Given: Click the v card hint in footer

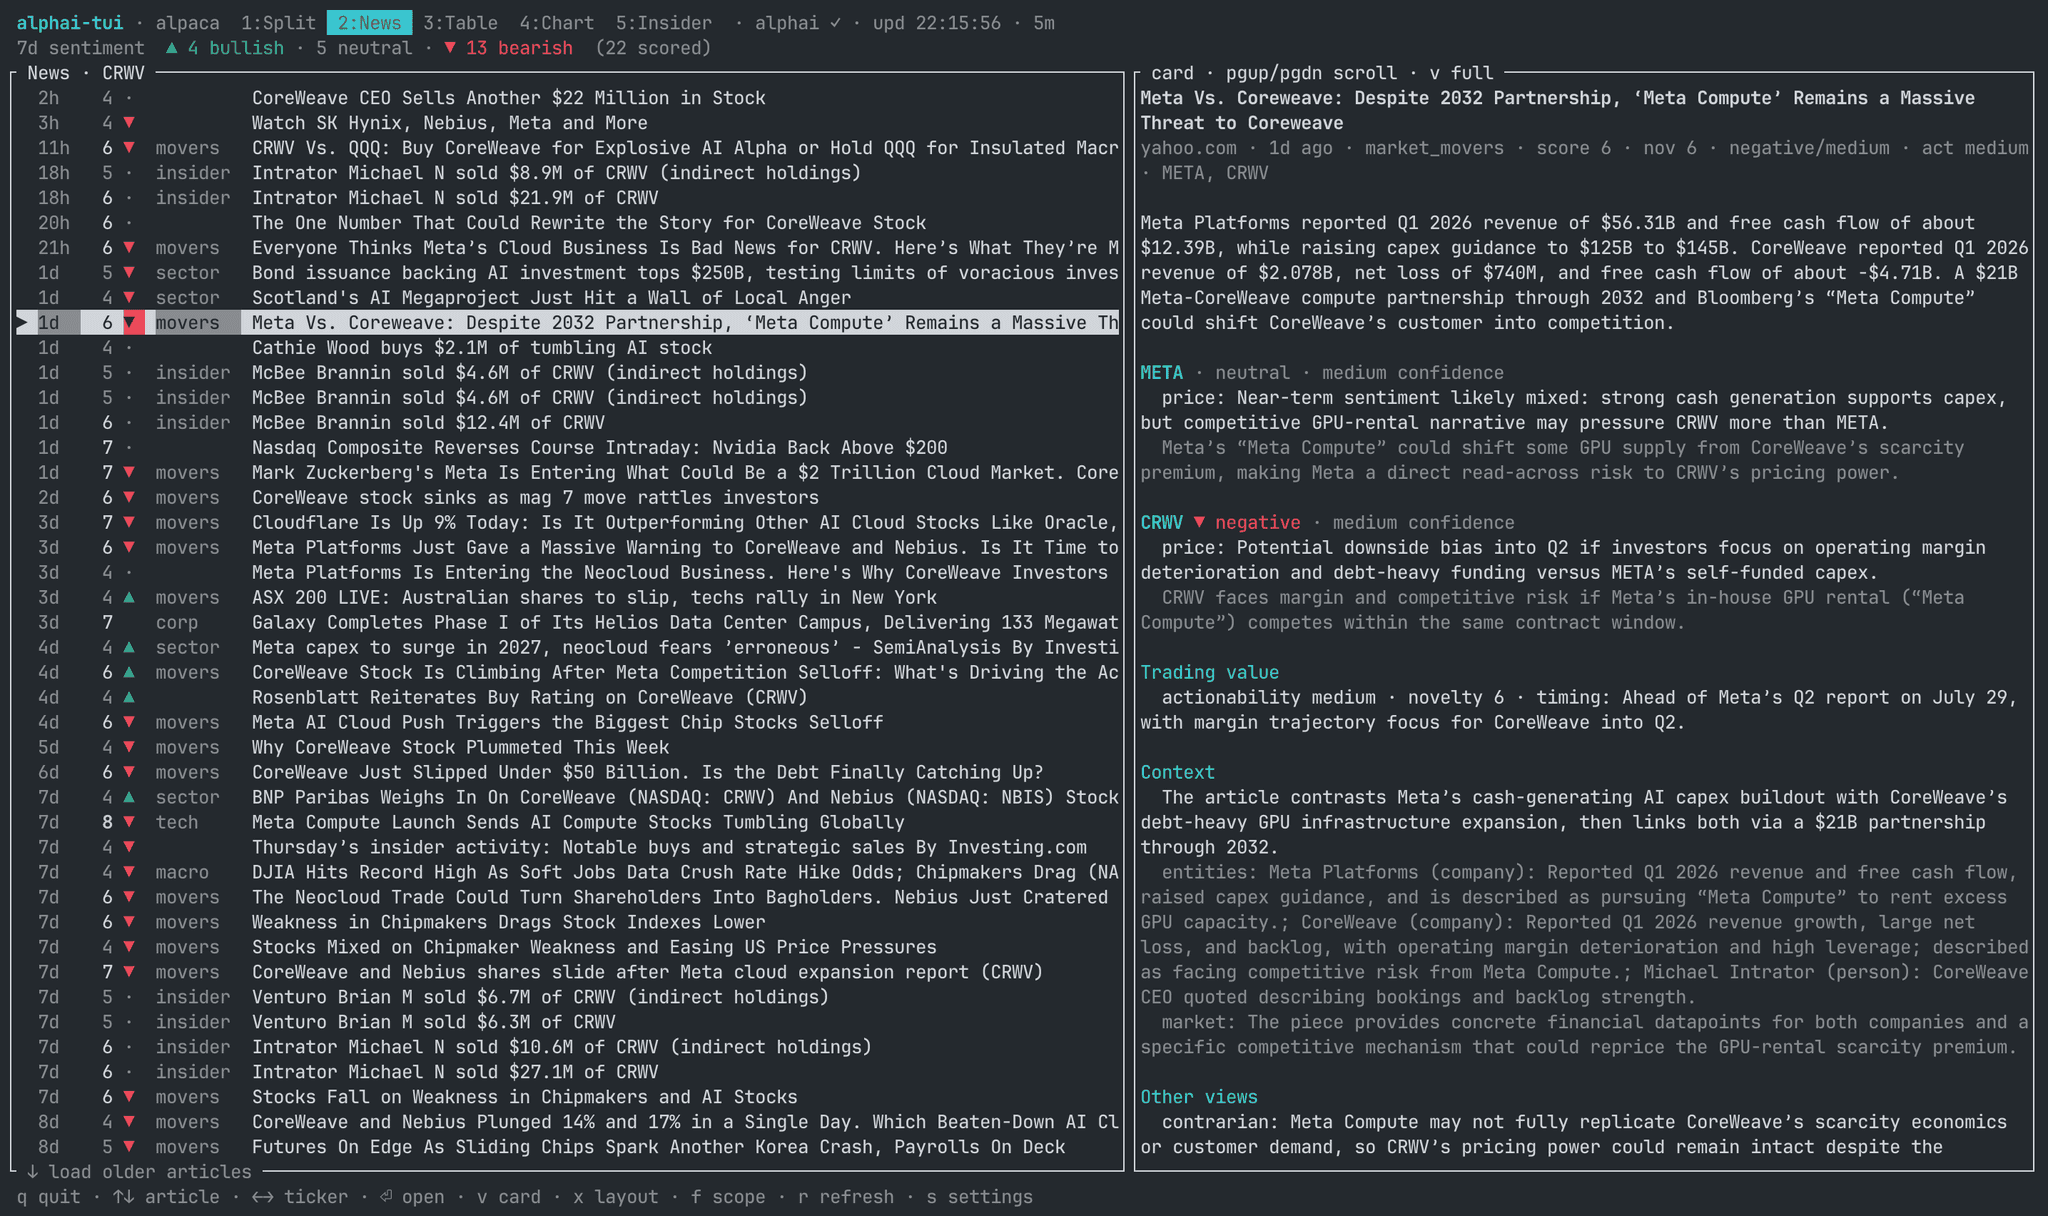Looking at the screenshot, I should 508,1197.
